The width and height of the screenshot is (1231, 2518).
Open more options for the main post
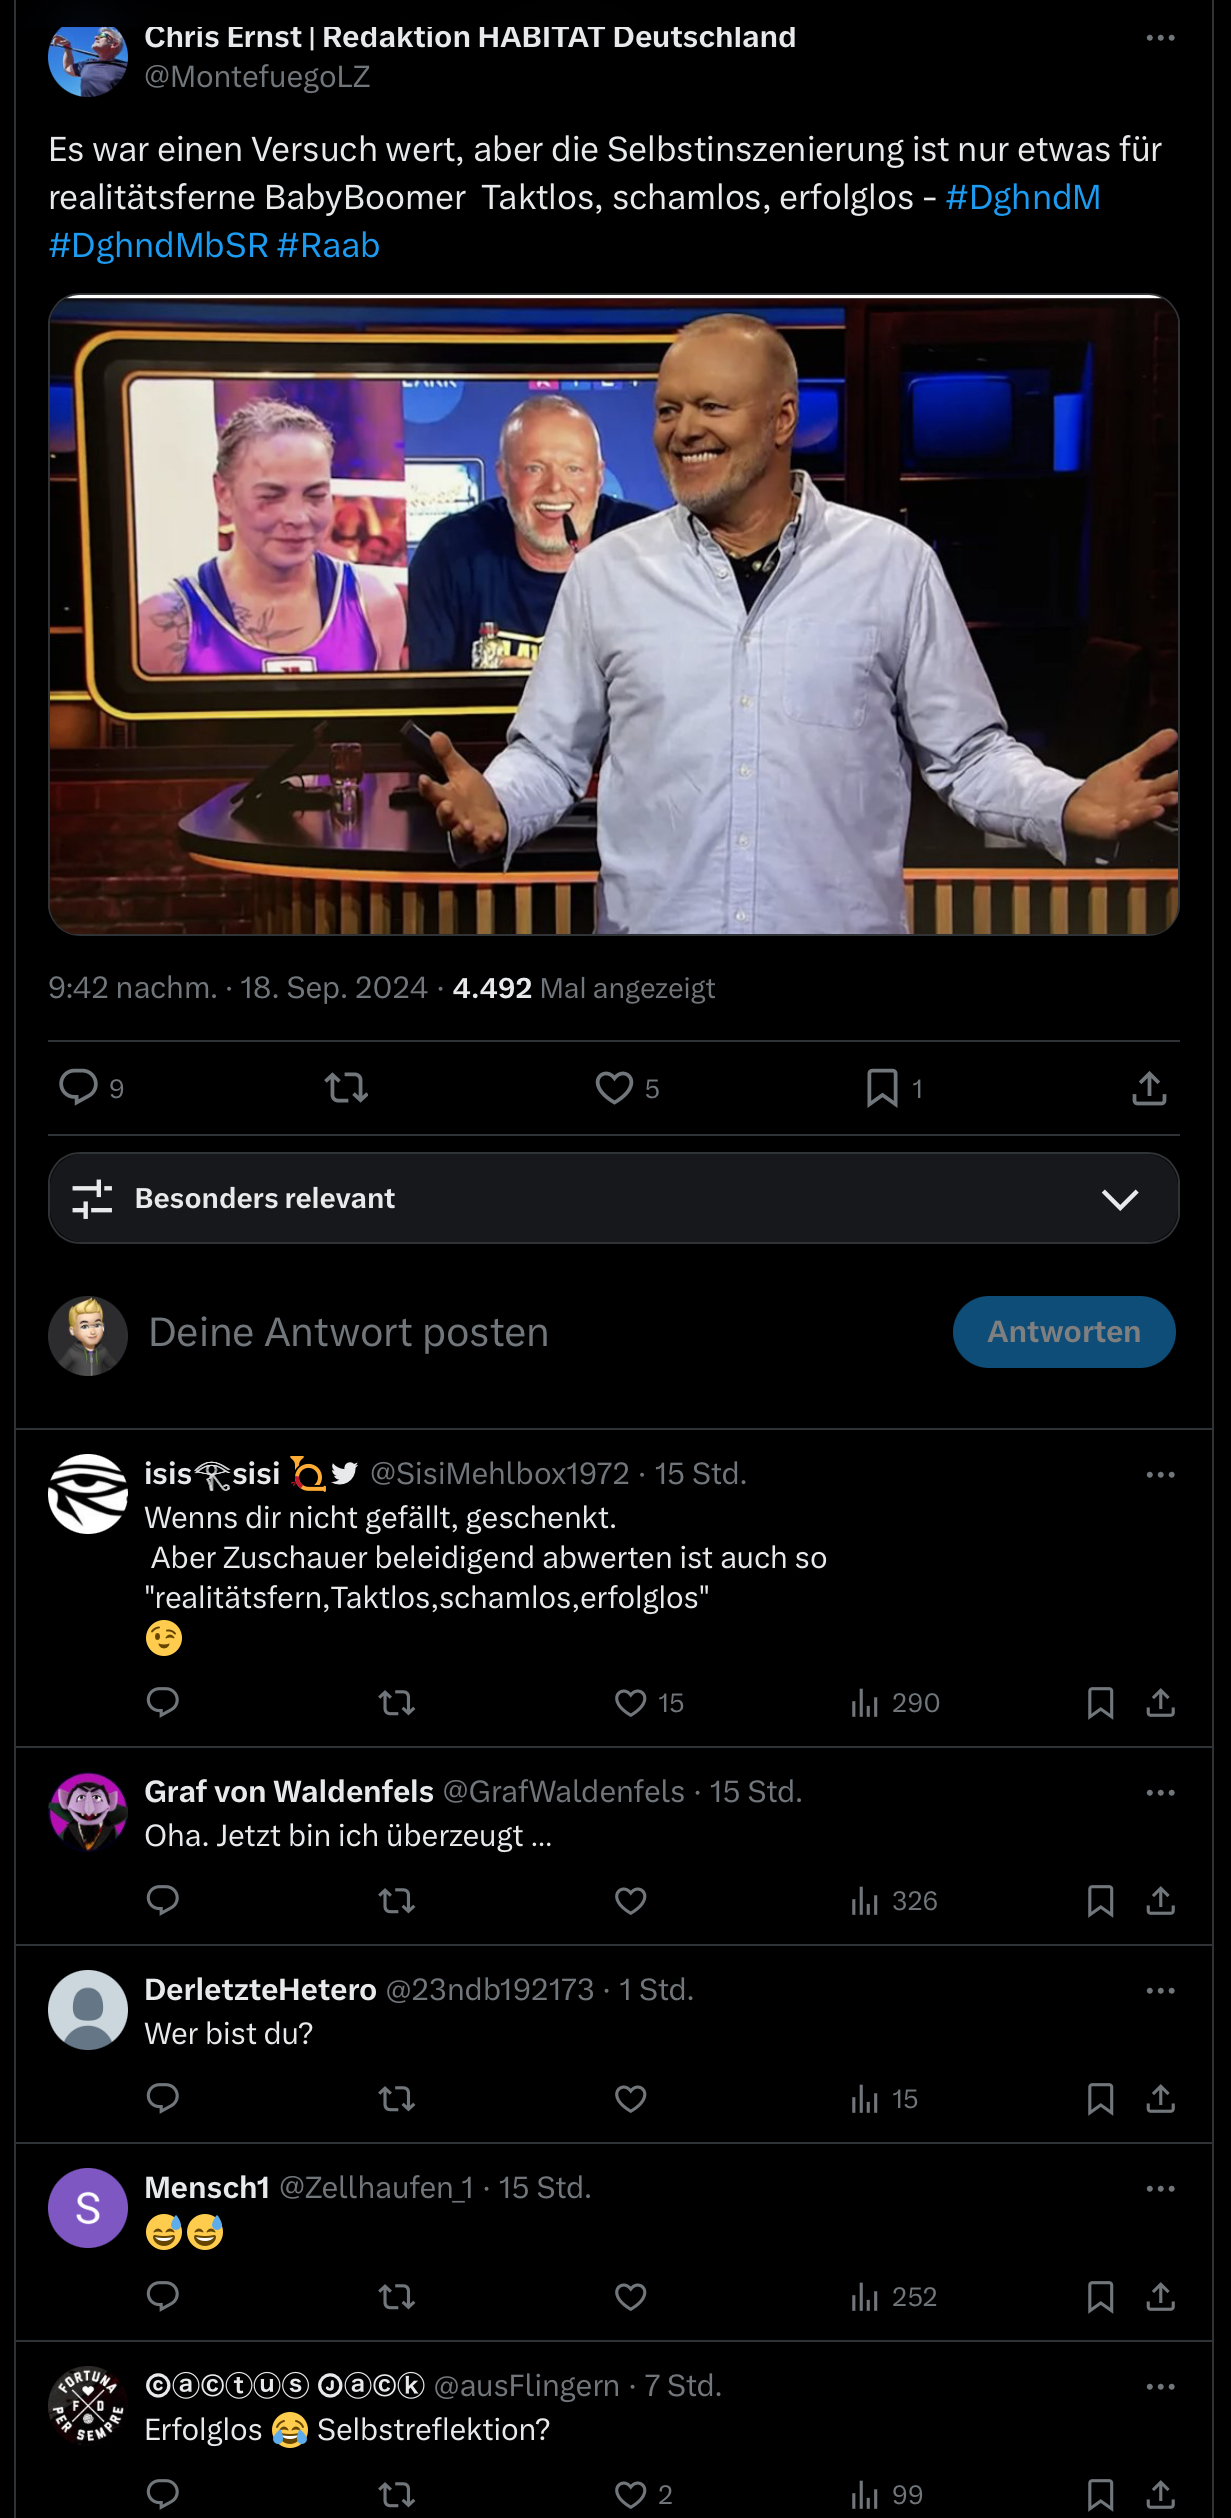click(x=1160, y=38)
